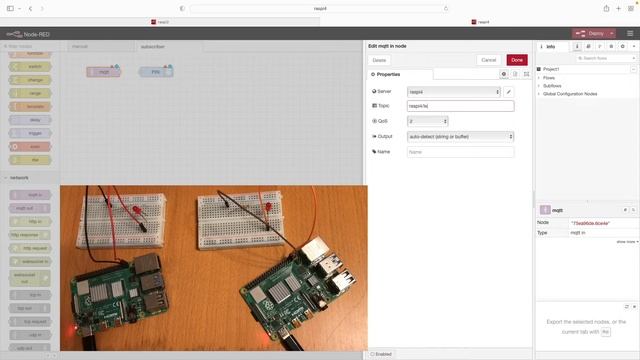
Task: Select the Properties tab in edit panel
Action: tap(400, 74)
